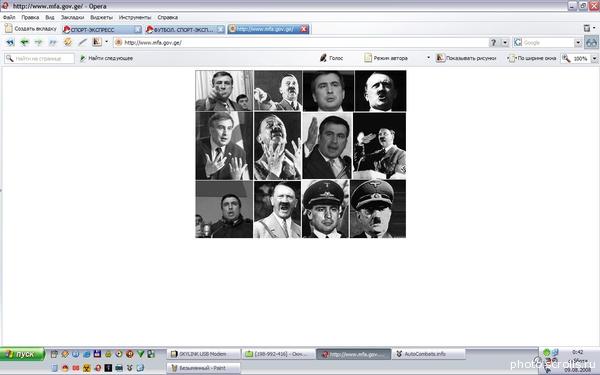
Task: Click the address bar with http://www.mfa.gov.ge/
Action: click(301, 42)
